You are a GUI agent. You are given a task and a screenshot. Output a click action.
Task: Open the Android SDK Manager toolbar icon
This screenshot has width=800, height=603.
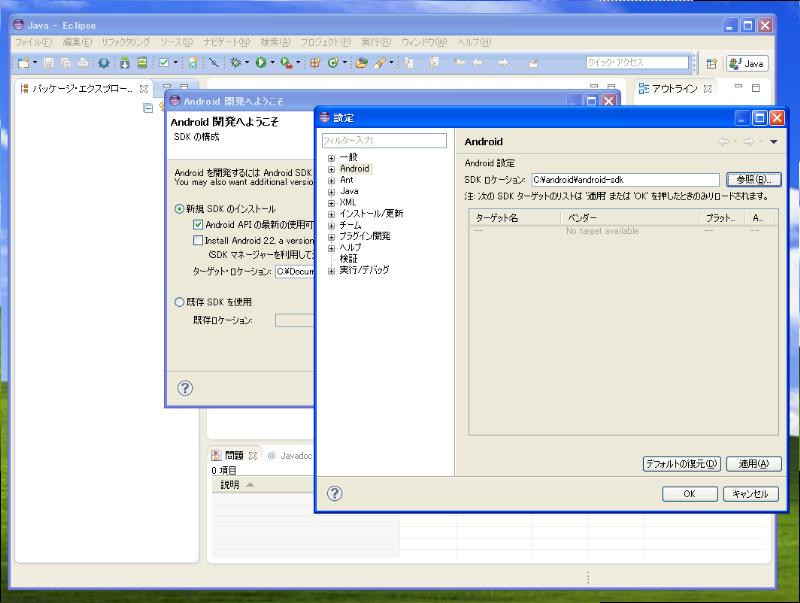coord(125,63)
